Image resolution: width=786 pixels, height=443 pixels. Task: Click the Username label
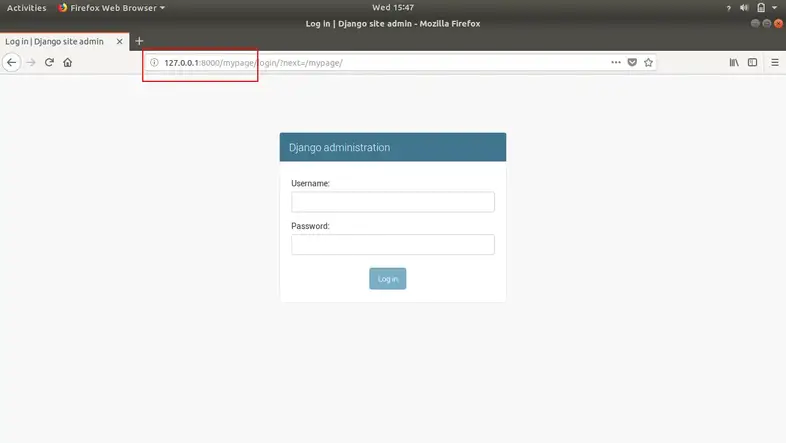[x=310, y=183]
